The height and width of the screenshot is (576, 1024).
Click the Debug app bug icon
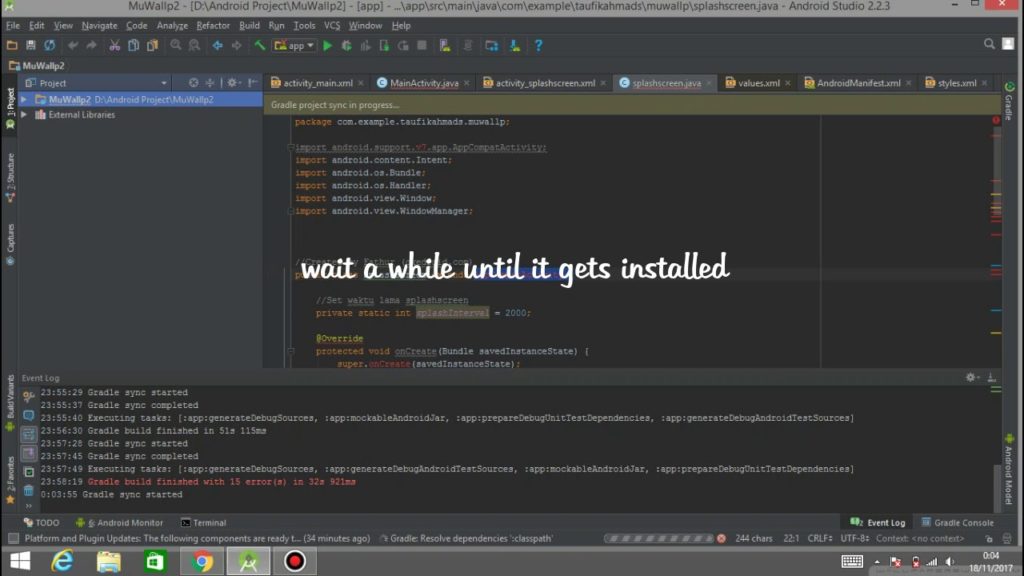tap(347, 45)
